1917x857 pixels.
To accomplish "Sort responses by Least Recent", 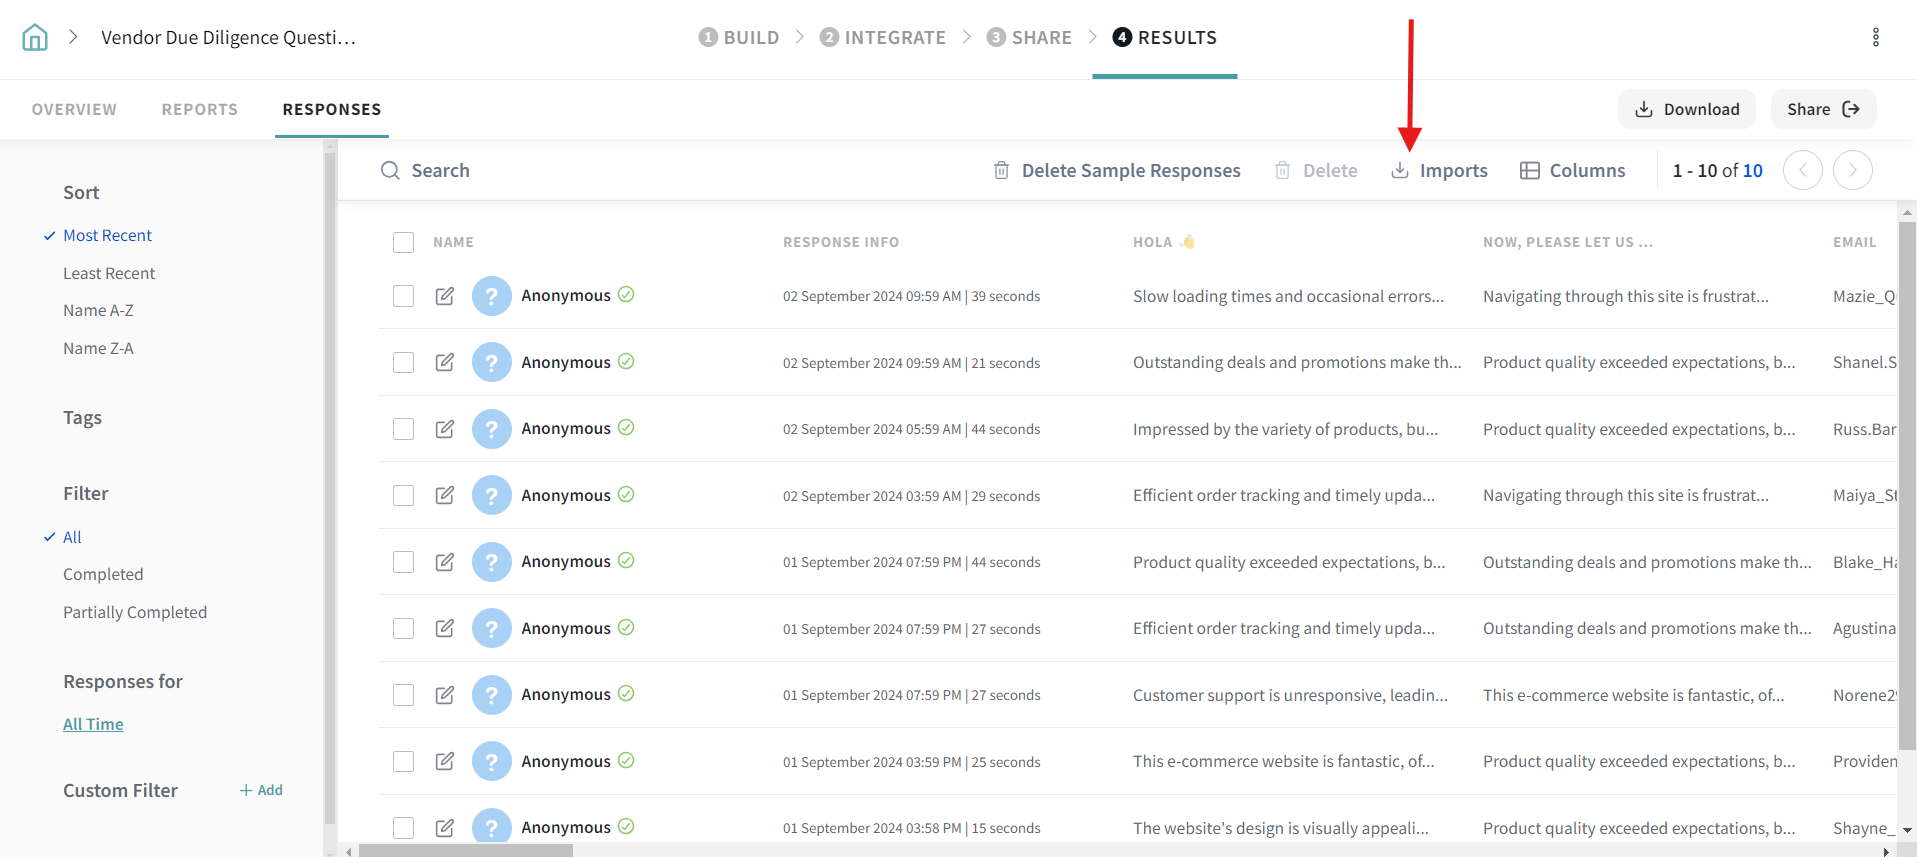I will click(109, 273).
